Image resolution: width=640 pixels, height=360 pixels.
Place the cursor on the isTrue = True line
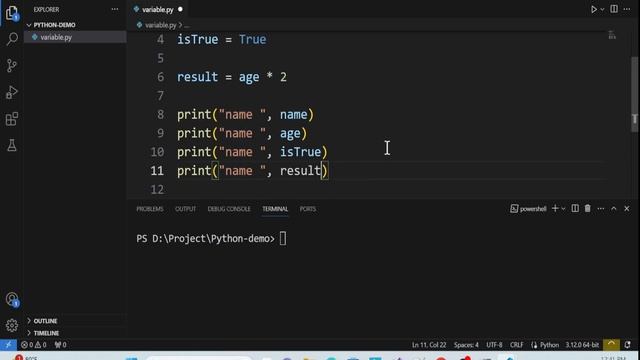[222, 40]
